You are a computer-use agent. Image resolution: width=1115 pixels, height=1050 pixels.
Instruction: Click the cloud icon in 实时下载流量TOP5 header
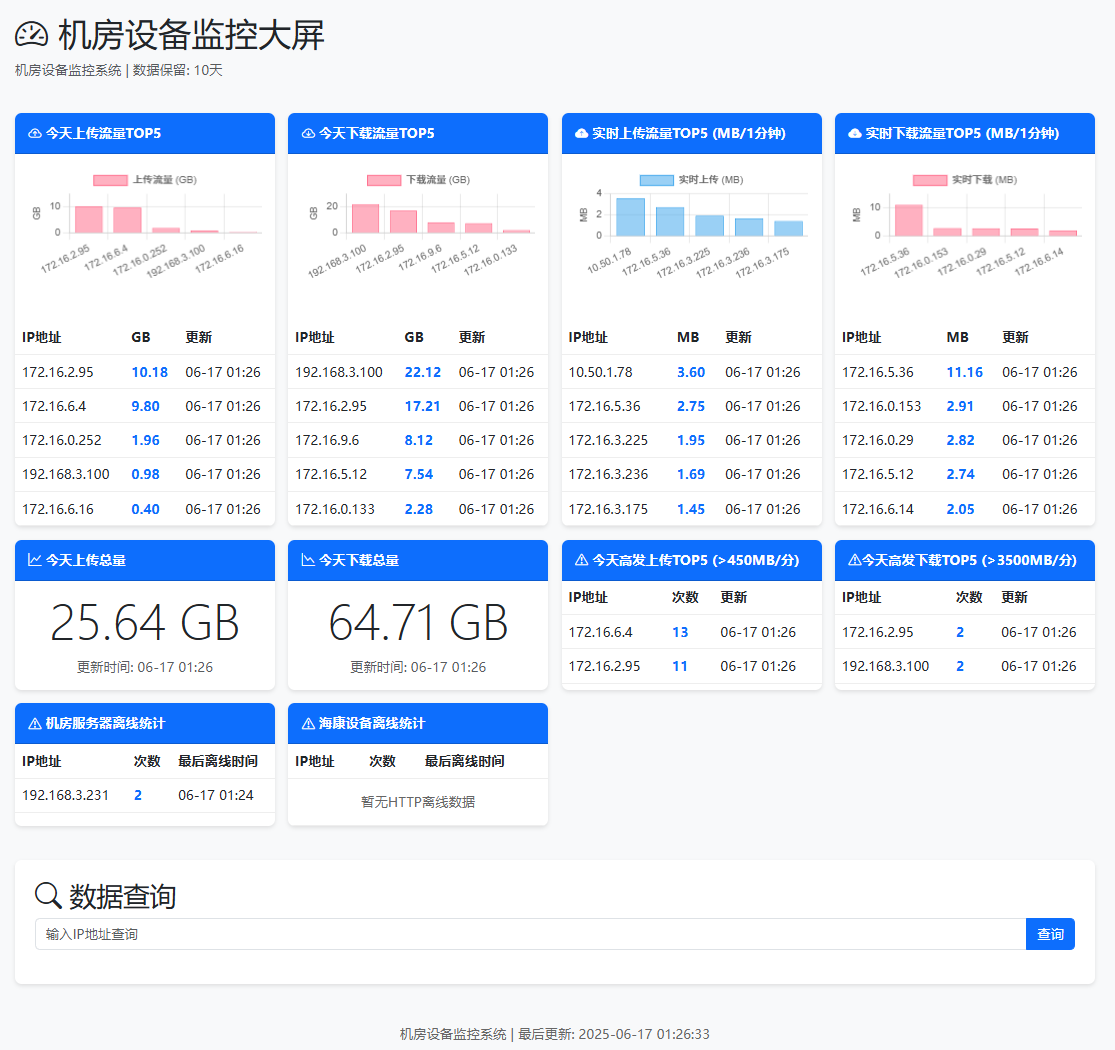click(x=855, y=133)
